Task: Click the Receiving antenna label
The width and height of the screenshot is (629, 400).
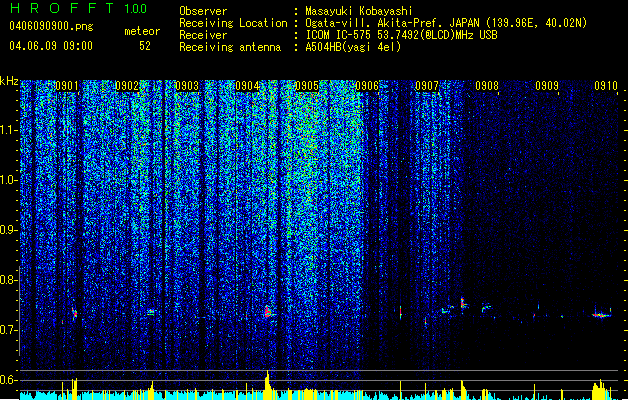Action: click(230, 47)
